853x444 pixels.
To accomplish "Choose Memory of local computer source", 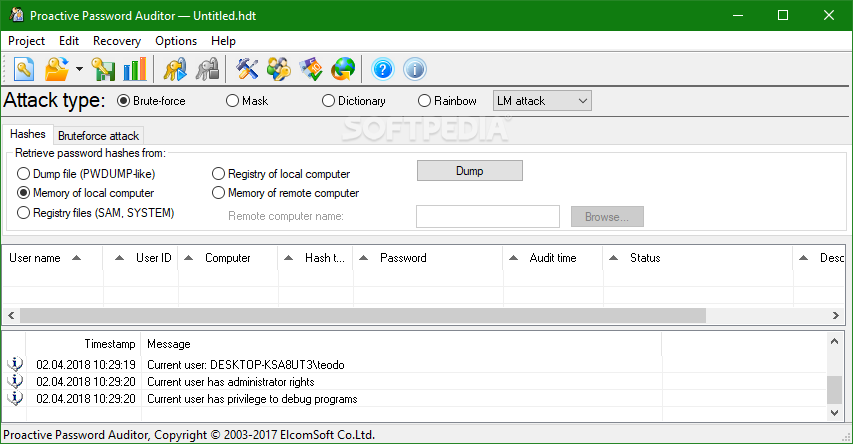I will click(85, 193).
